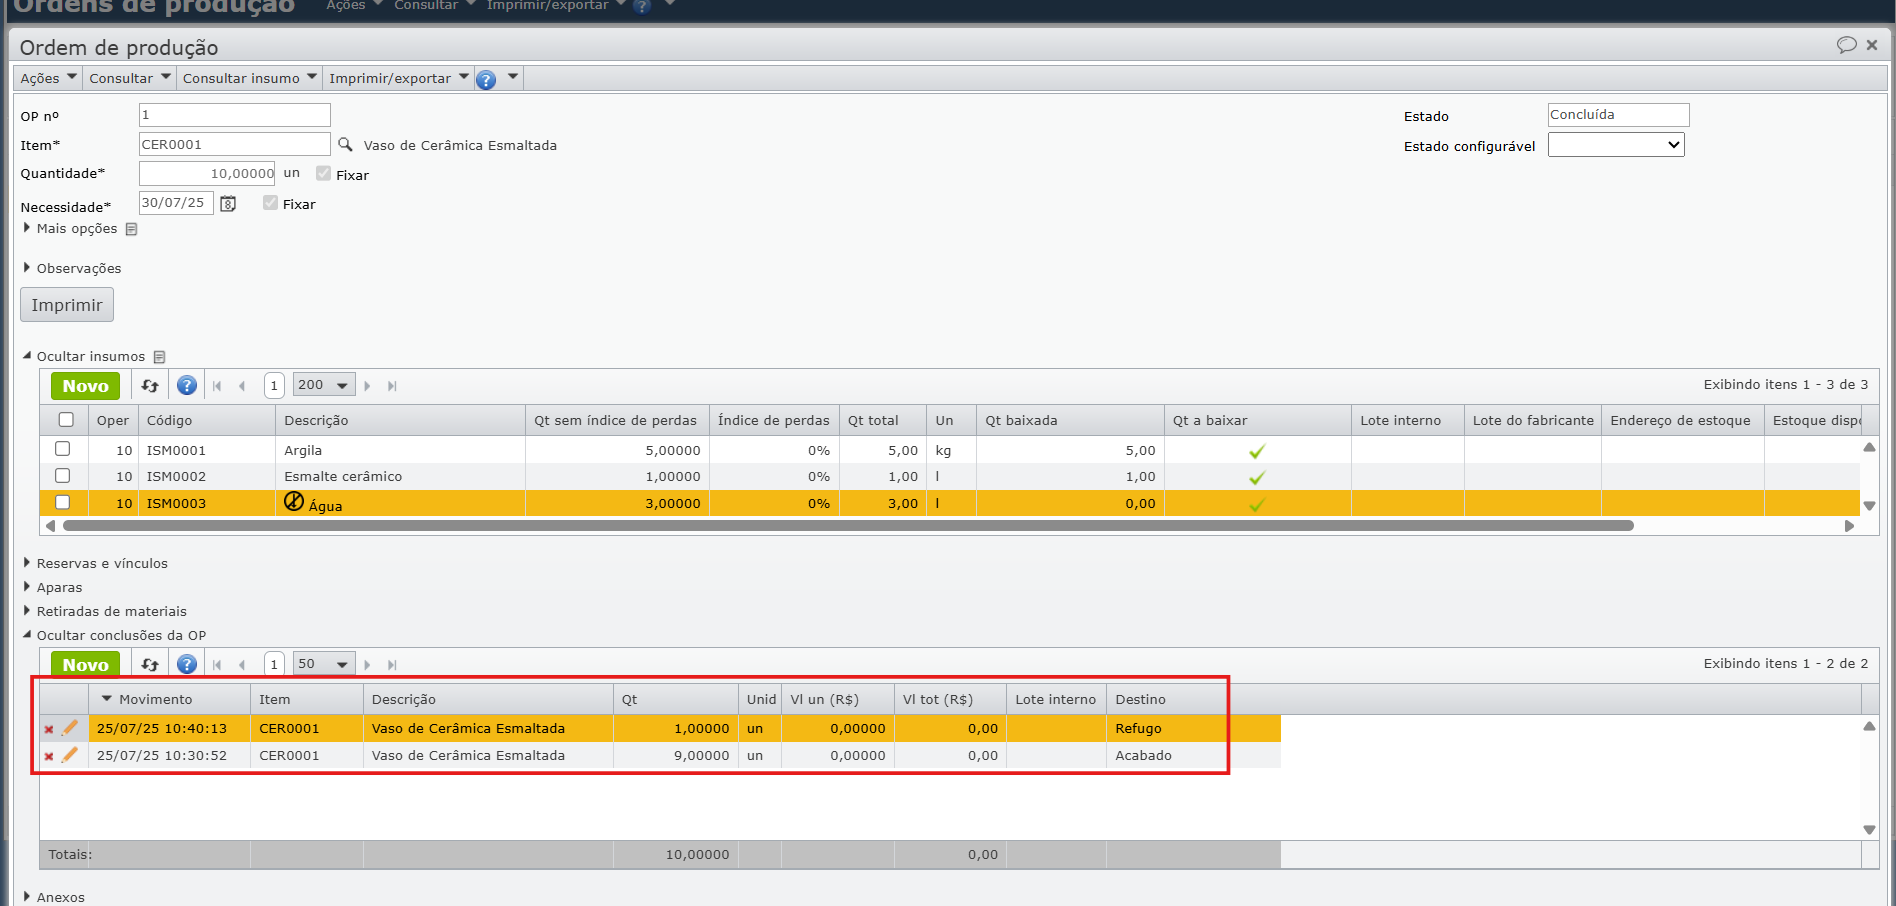
Task: Click the options icon beside Mais opções
Action: point(131,229)
